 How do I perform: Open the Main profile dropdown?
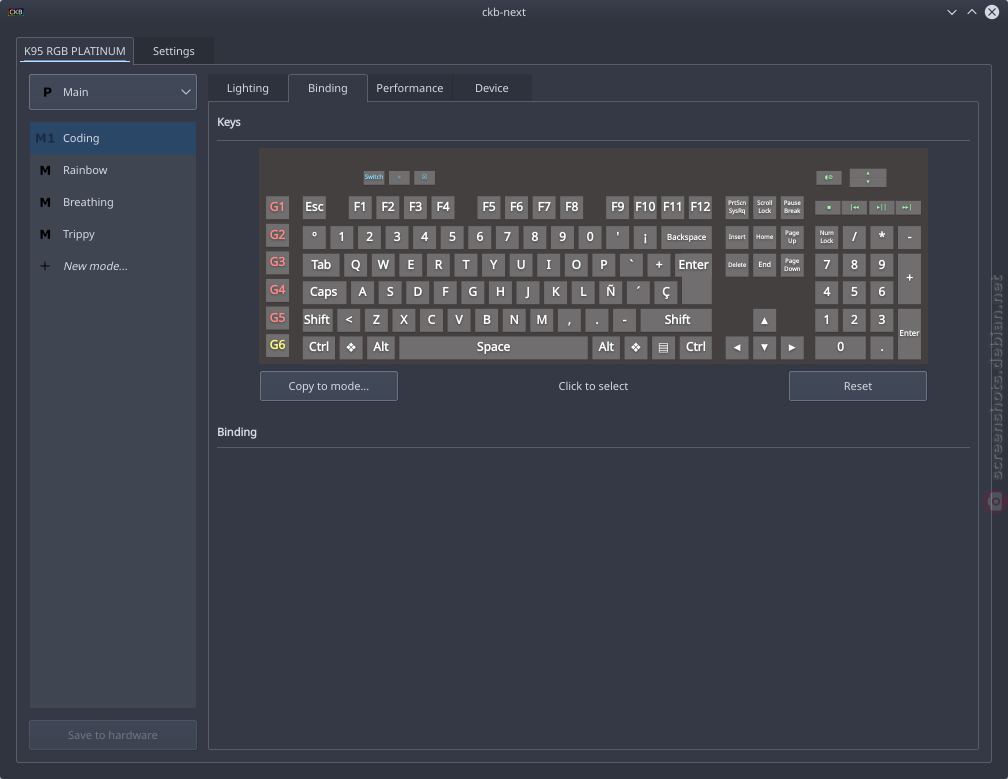coord(113,92)
